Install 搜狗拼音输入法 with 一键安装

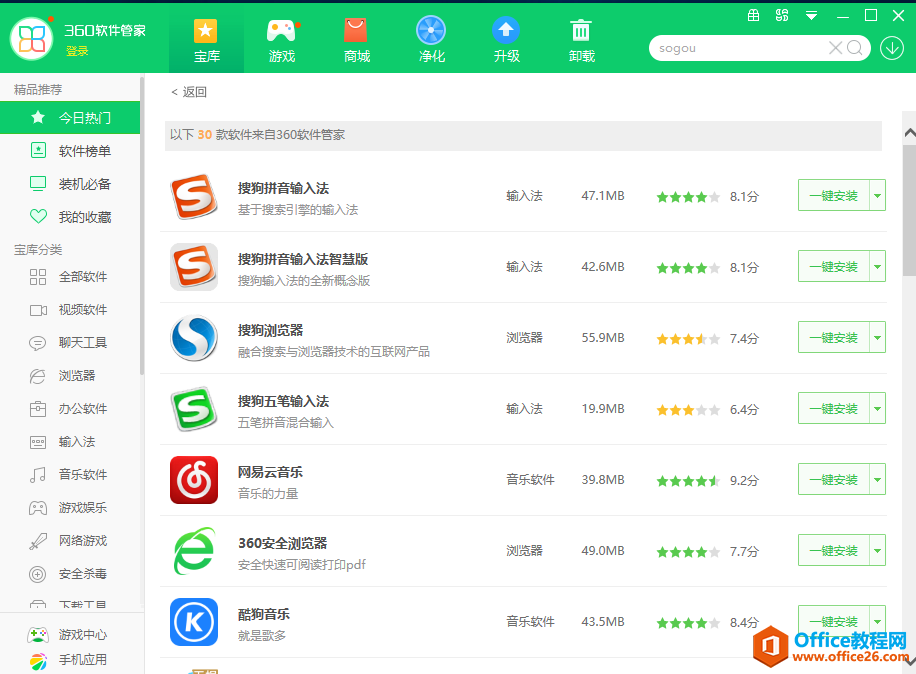tap(834, 196)
